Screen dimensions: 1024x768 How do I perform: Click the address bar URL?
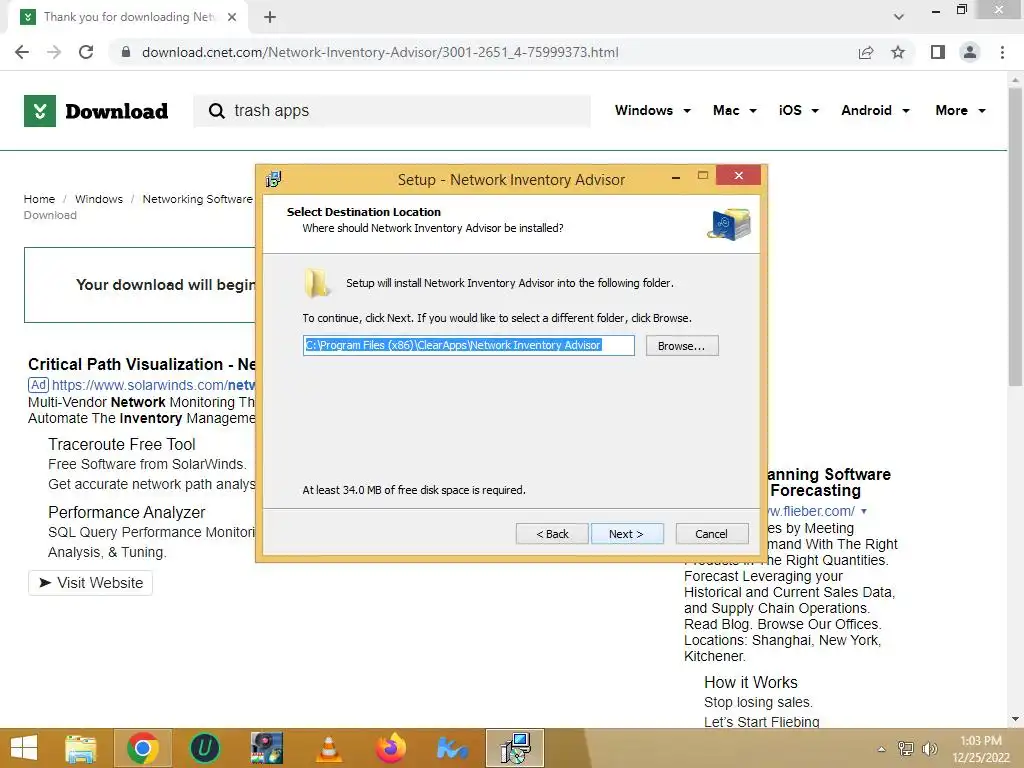380,52
